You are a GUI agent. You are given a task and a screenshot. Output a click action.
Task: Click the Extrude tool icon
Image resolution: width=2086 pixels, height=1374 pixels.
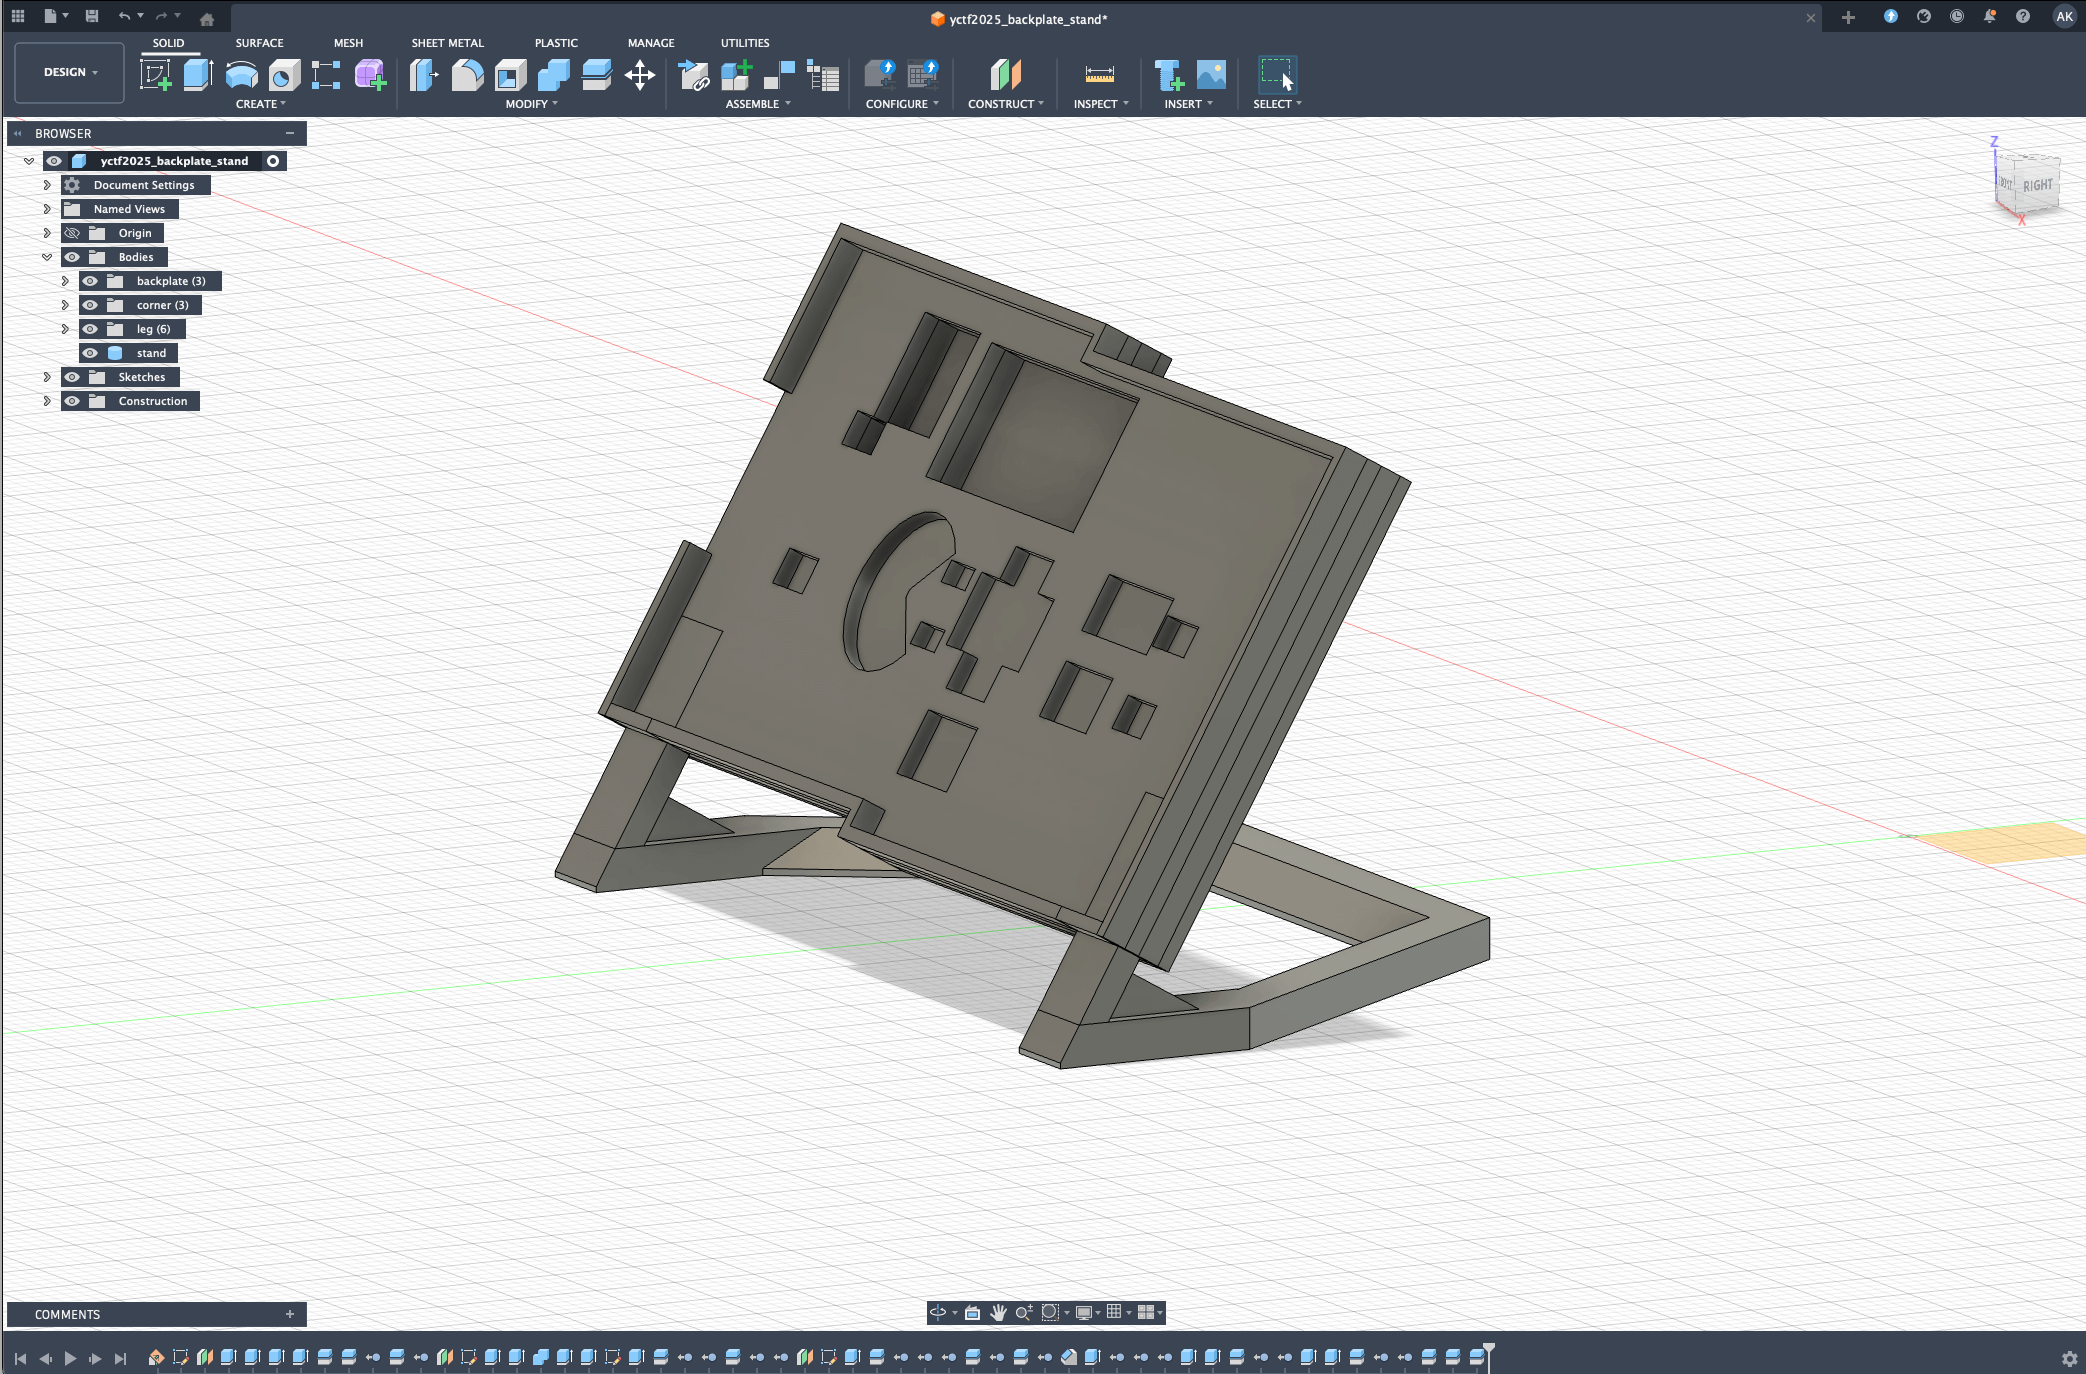[x=198, y=75]
